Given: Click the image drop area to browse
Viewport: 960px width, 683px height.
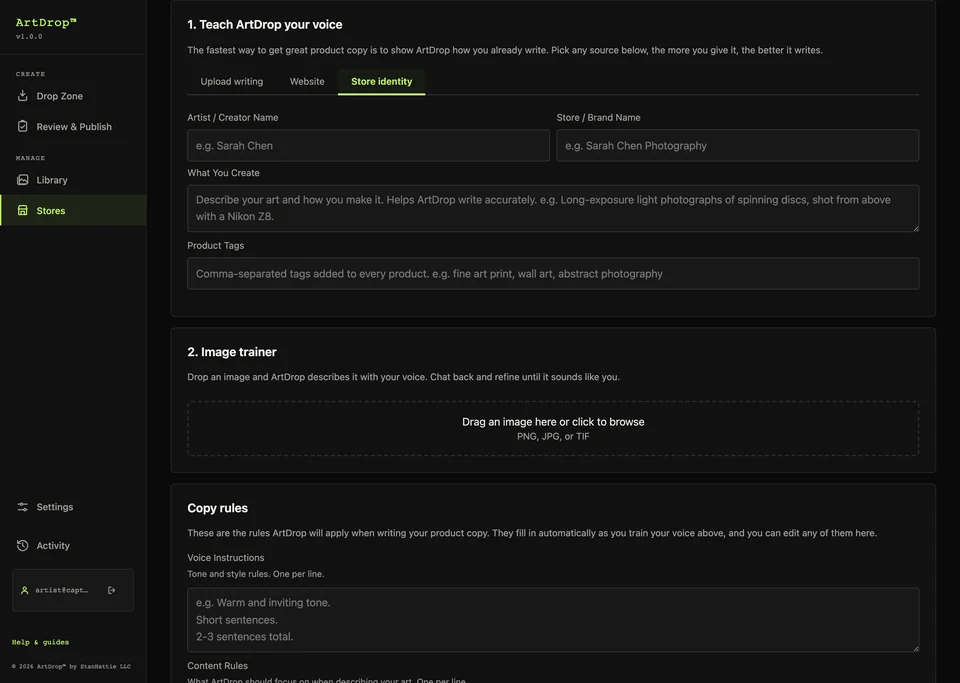Looking at the screenshot, I should tap(553, 428).
